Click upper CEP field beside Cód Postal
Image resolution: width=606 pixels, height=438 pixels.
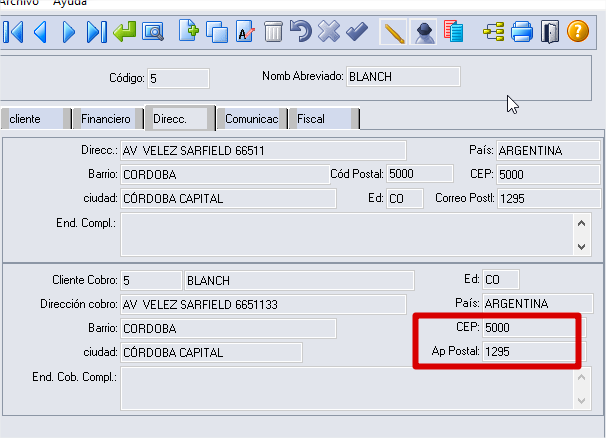[548, 174]
